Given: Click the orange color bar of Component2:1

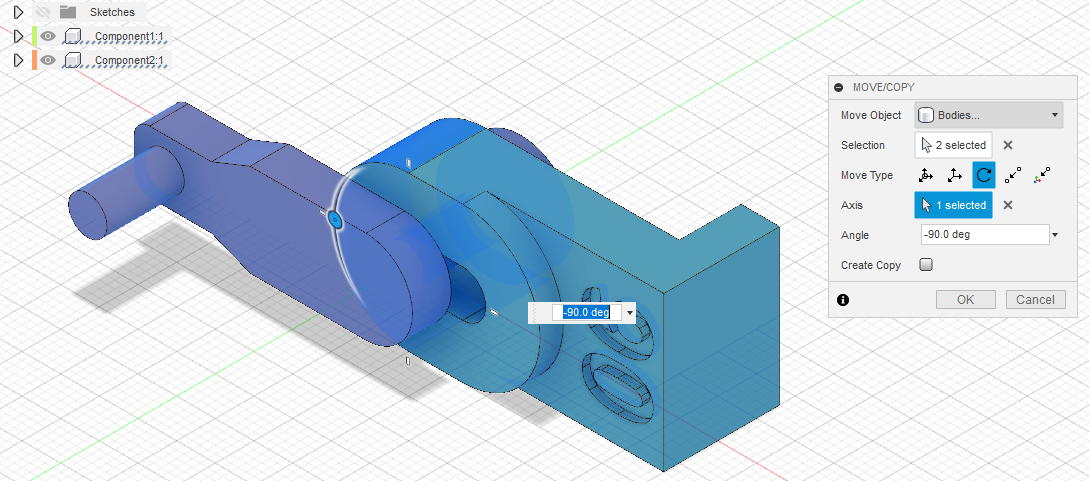Looking at the screenshot, I should coord(33,60).
